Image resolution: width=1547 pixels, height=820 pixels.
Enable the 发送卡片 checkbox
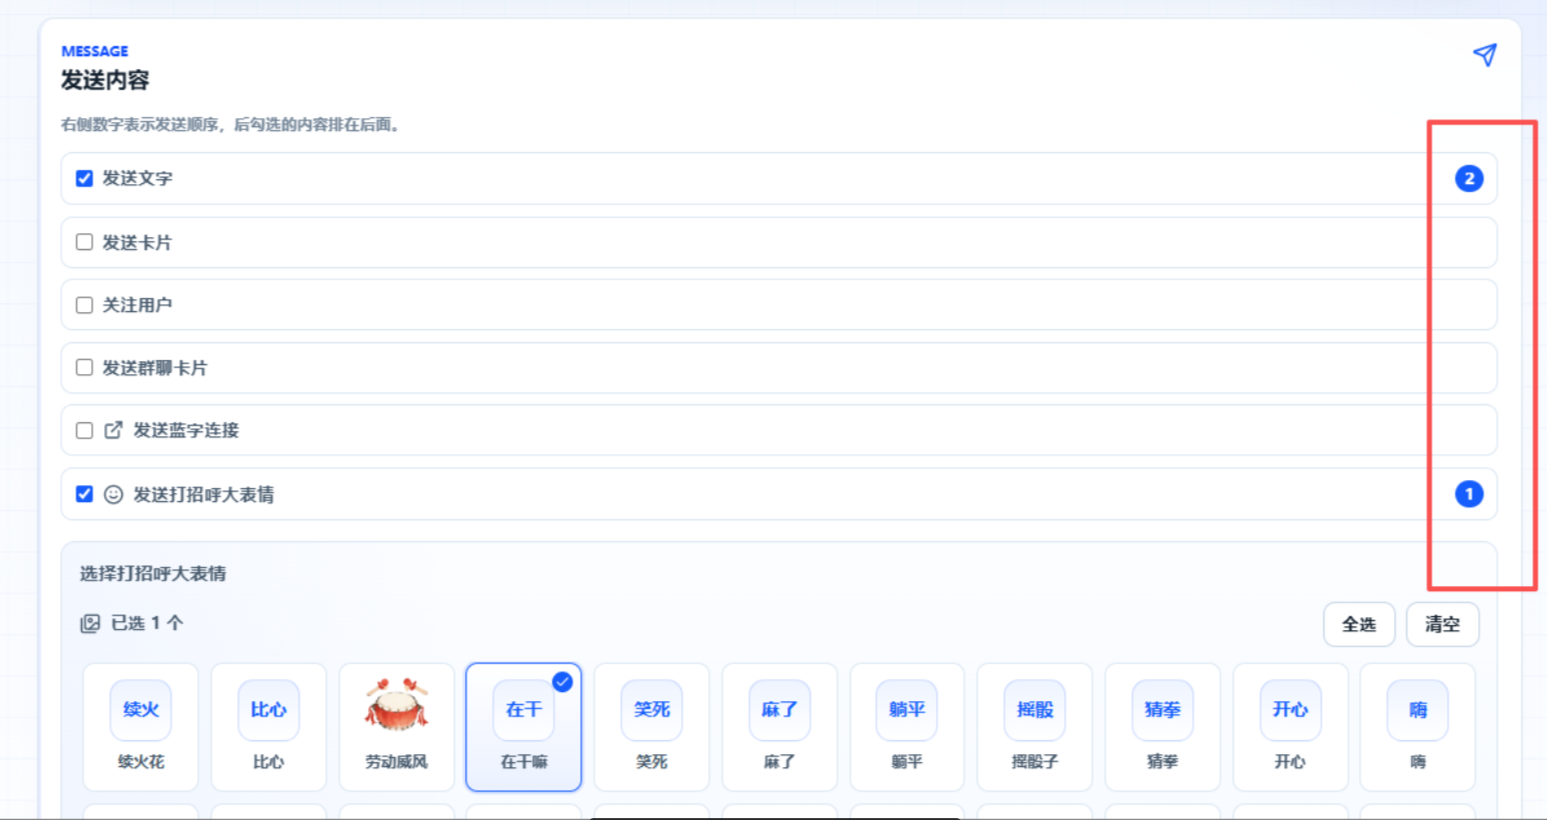click(85, 242)
